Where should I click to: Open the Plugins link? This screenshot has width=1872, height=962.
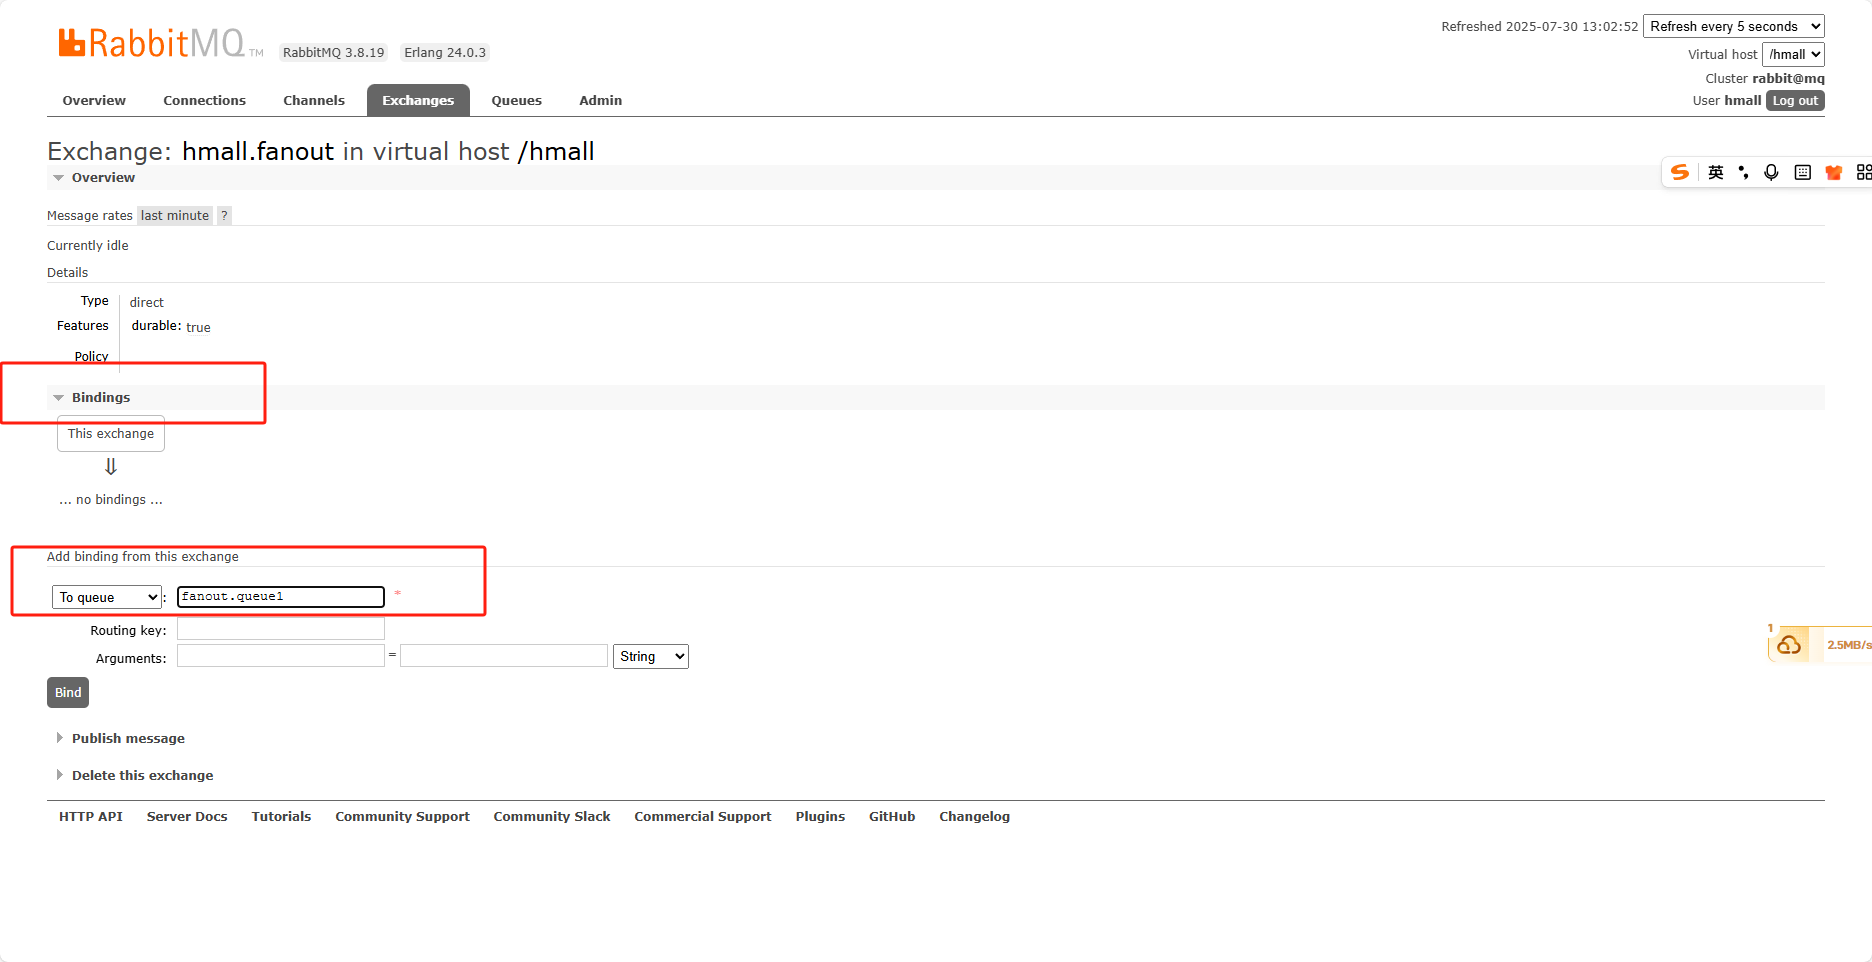[820, 816]
